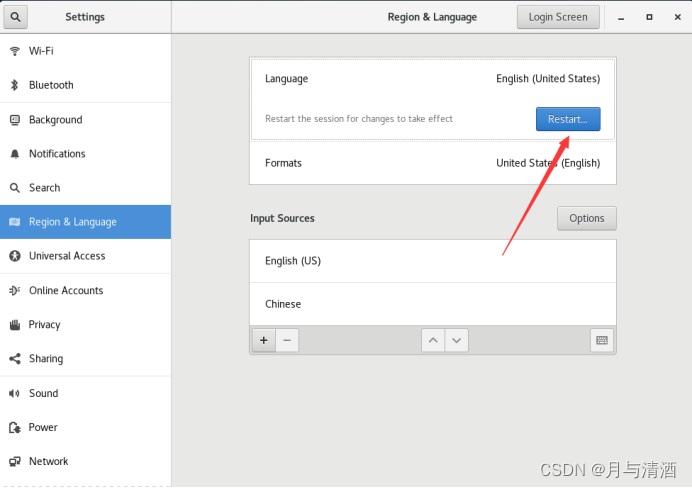
Task: Click United States (English) formats value
Action: [x=548, y=163]
